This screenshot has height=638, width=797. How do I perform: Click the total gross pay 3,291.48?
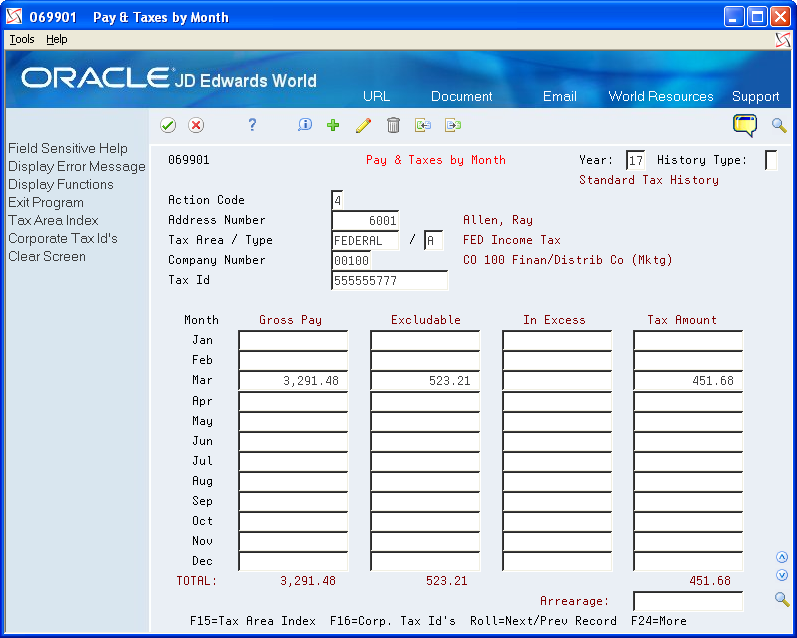pos(308,581)
